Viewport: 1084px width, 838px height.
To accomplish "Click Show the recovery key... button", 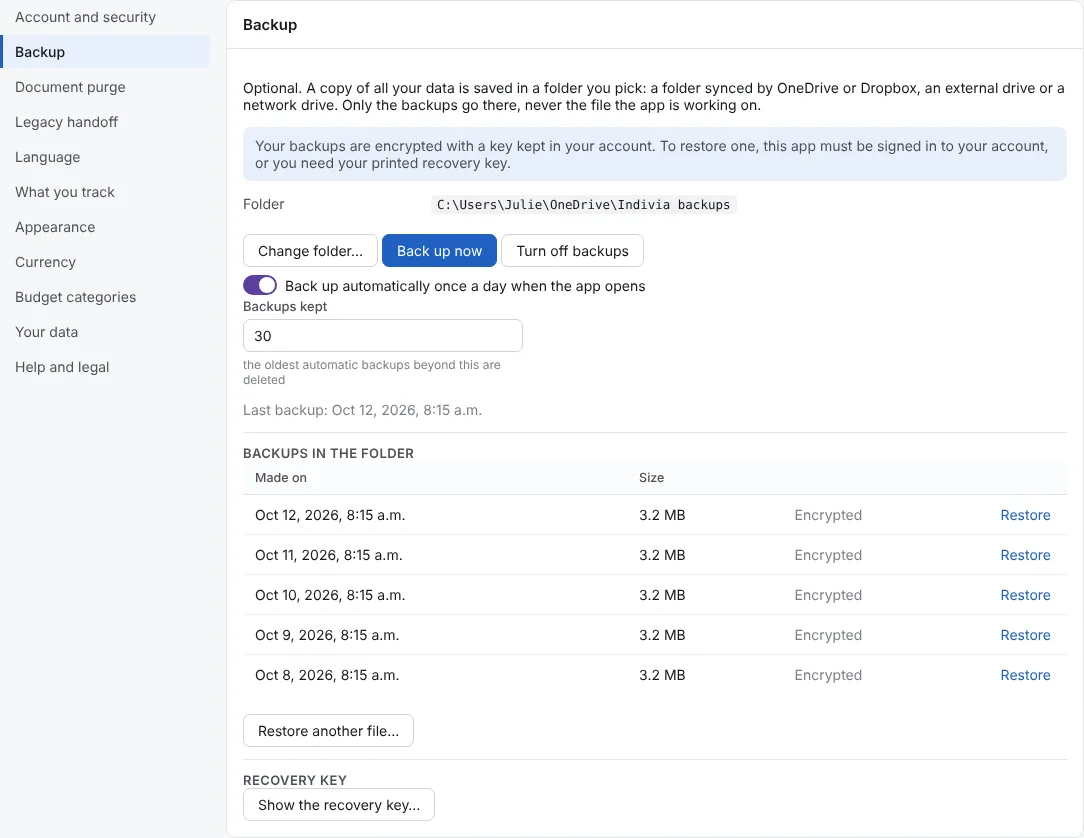I will point(339,805).
